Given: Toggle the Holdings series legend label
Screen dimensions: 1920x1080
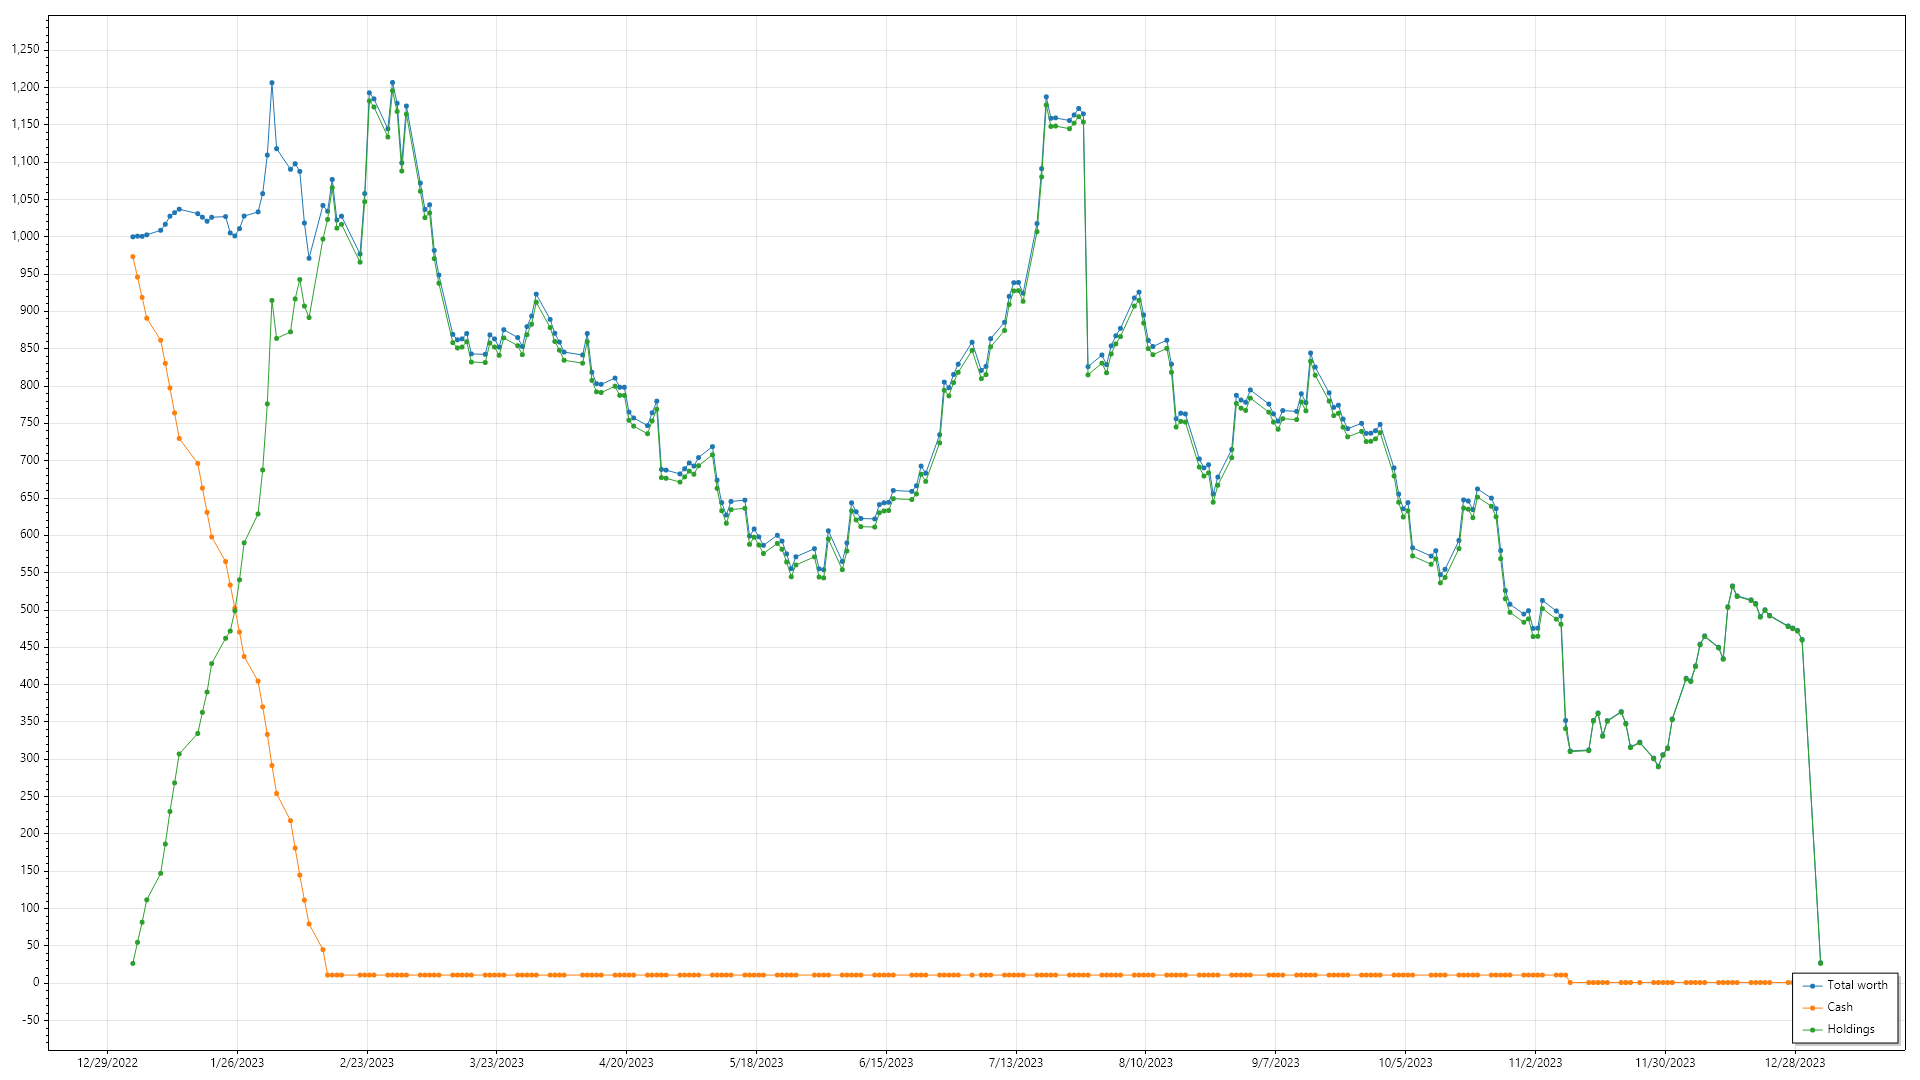Looking at the screenshot, I should [x=1850, y=1029].
